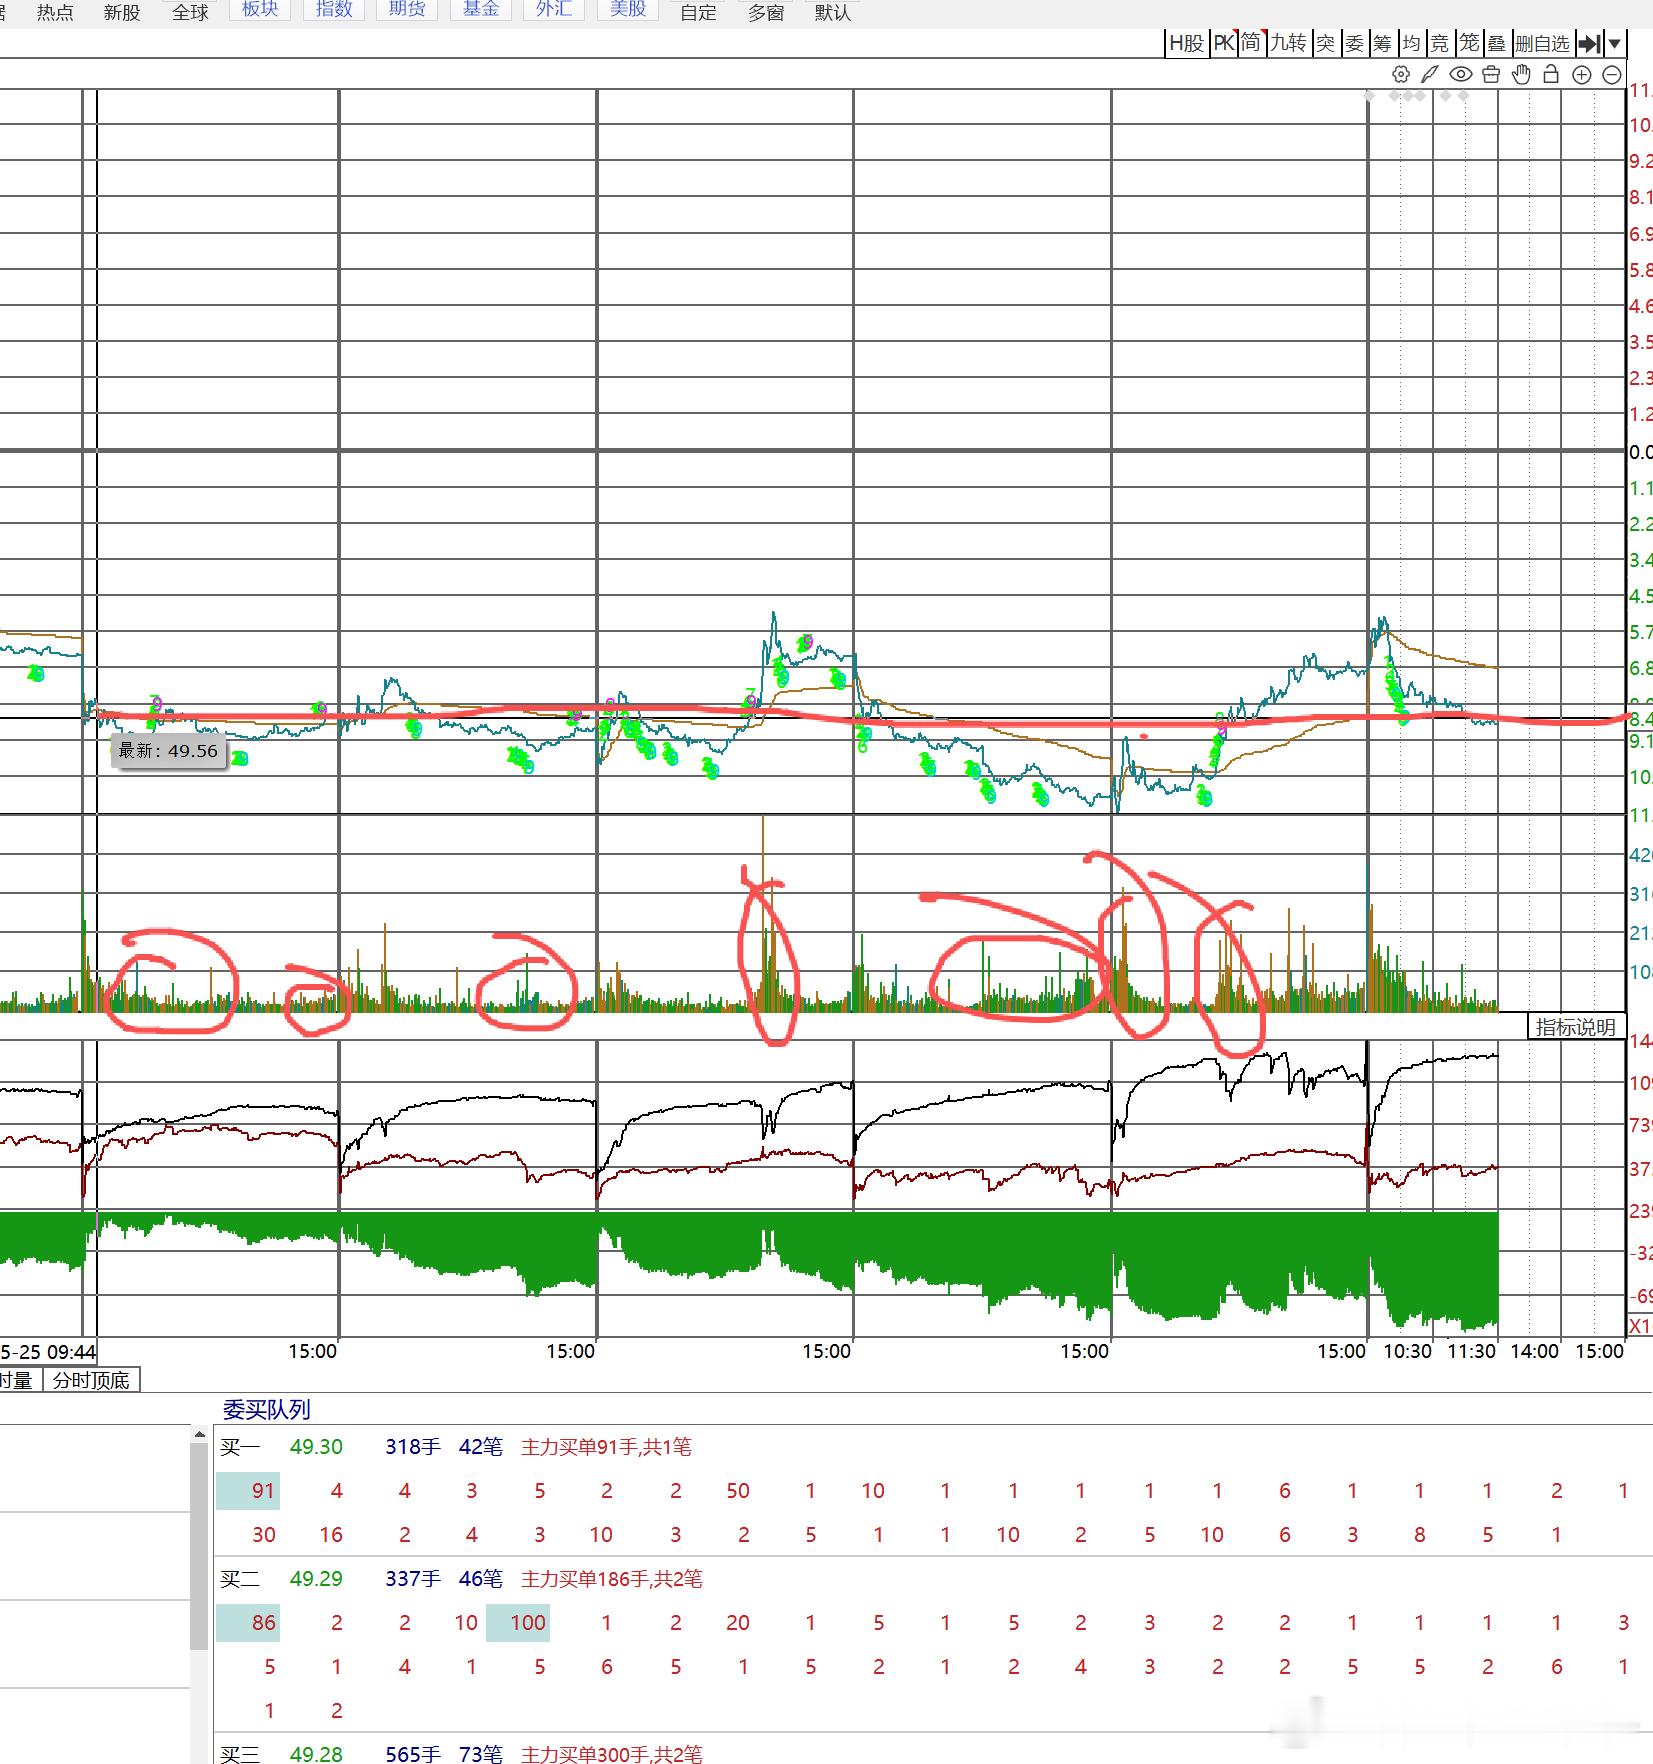Viewport: 1653px width, 1764px height.
Task: Click highlighted order cell 86 in 买二
Action: 248,1622
